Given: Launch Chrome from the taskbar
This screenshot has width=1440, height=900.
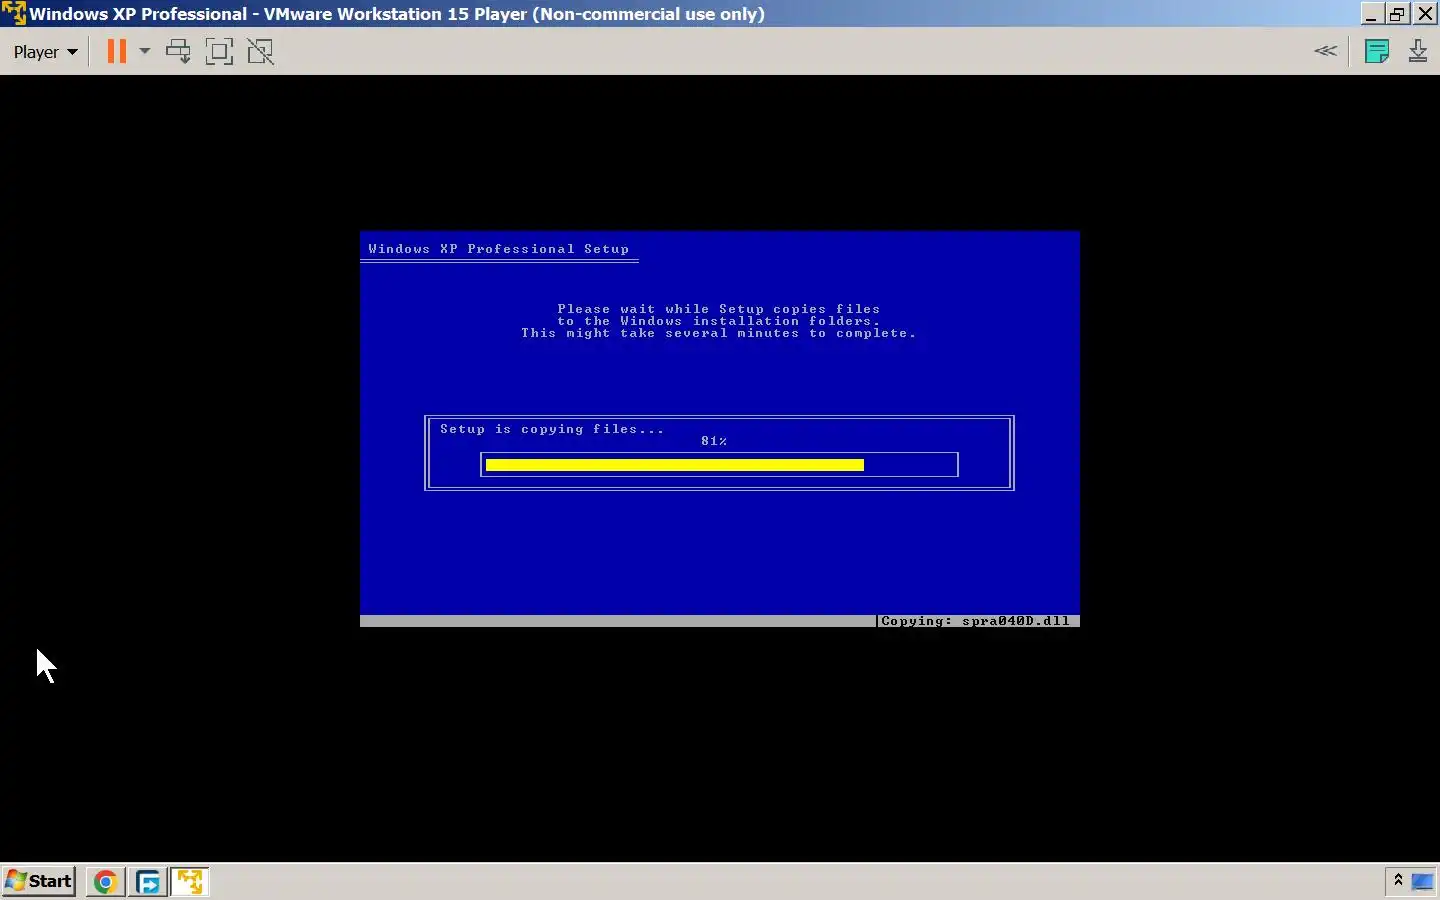Looking at the screenshot, I should [105, 882].
